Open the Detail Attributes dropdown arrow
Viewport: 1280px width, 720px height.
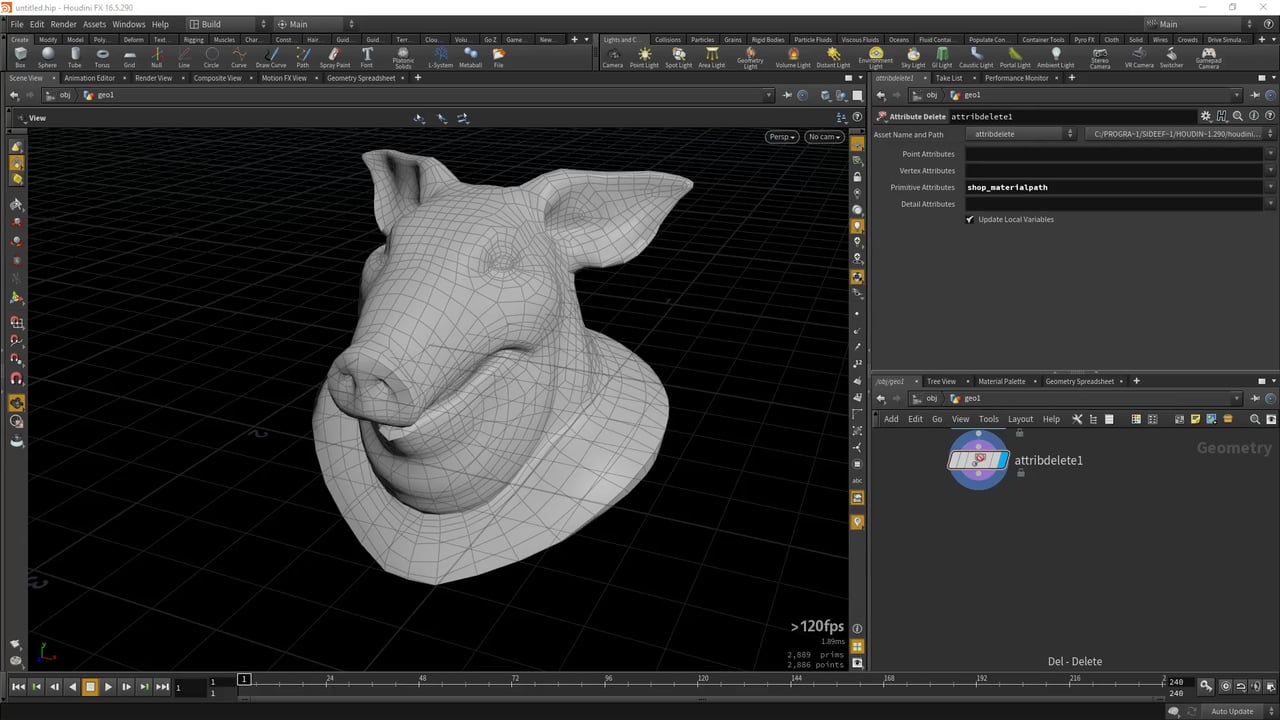coord(1270,204)
